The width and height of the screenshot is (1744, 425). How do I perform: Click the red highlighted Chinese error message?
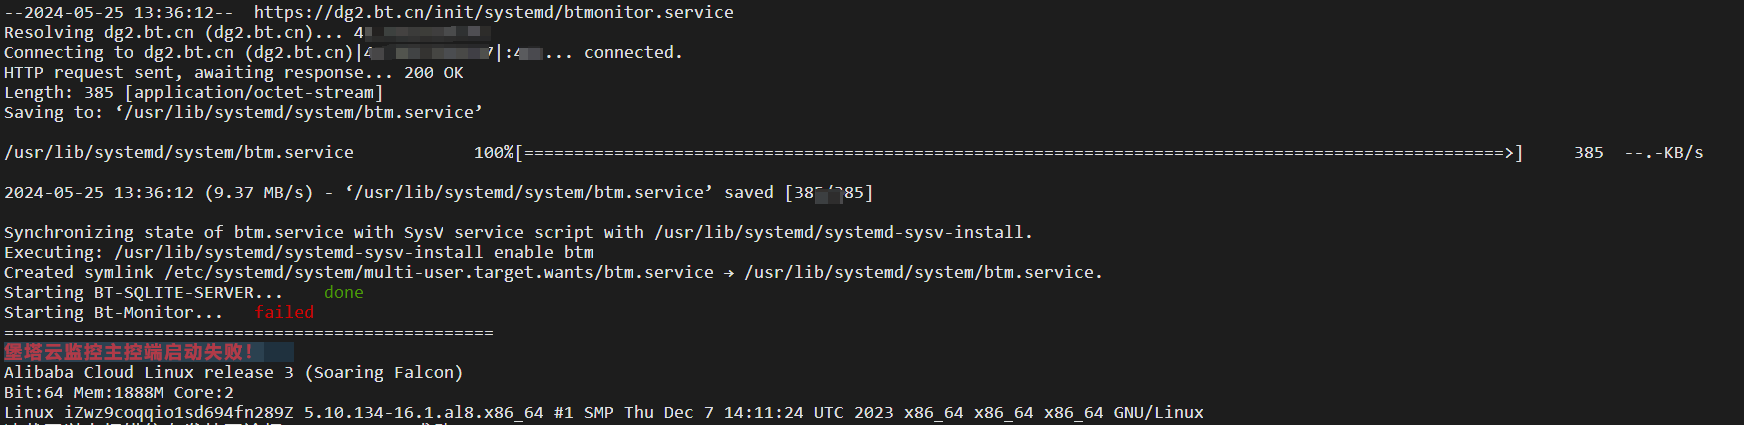(x=129, y=352)
